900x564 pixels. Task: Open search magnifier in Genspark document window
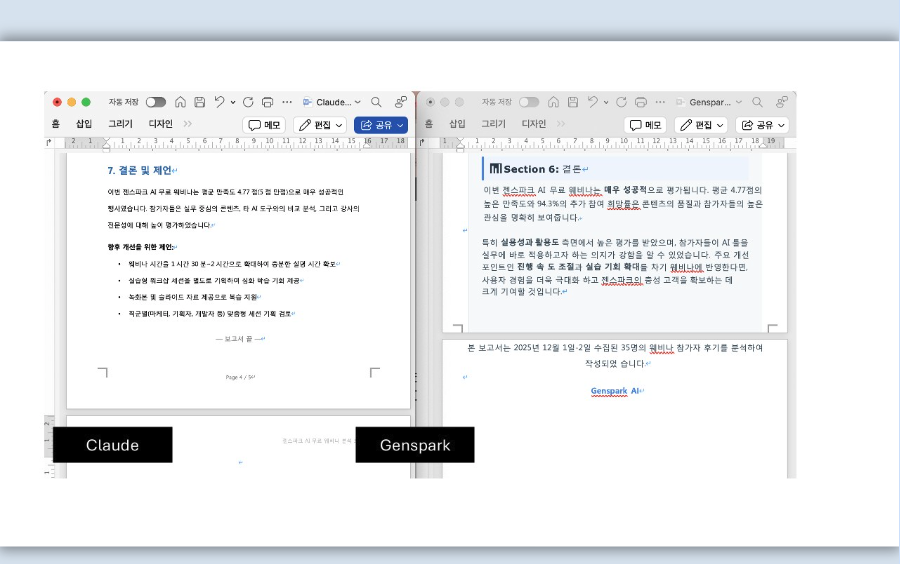757,102
